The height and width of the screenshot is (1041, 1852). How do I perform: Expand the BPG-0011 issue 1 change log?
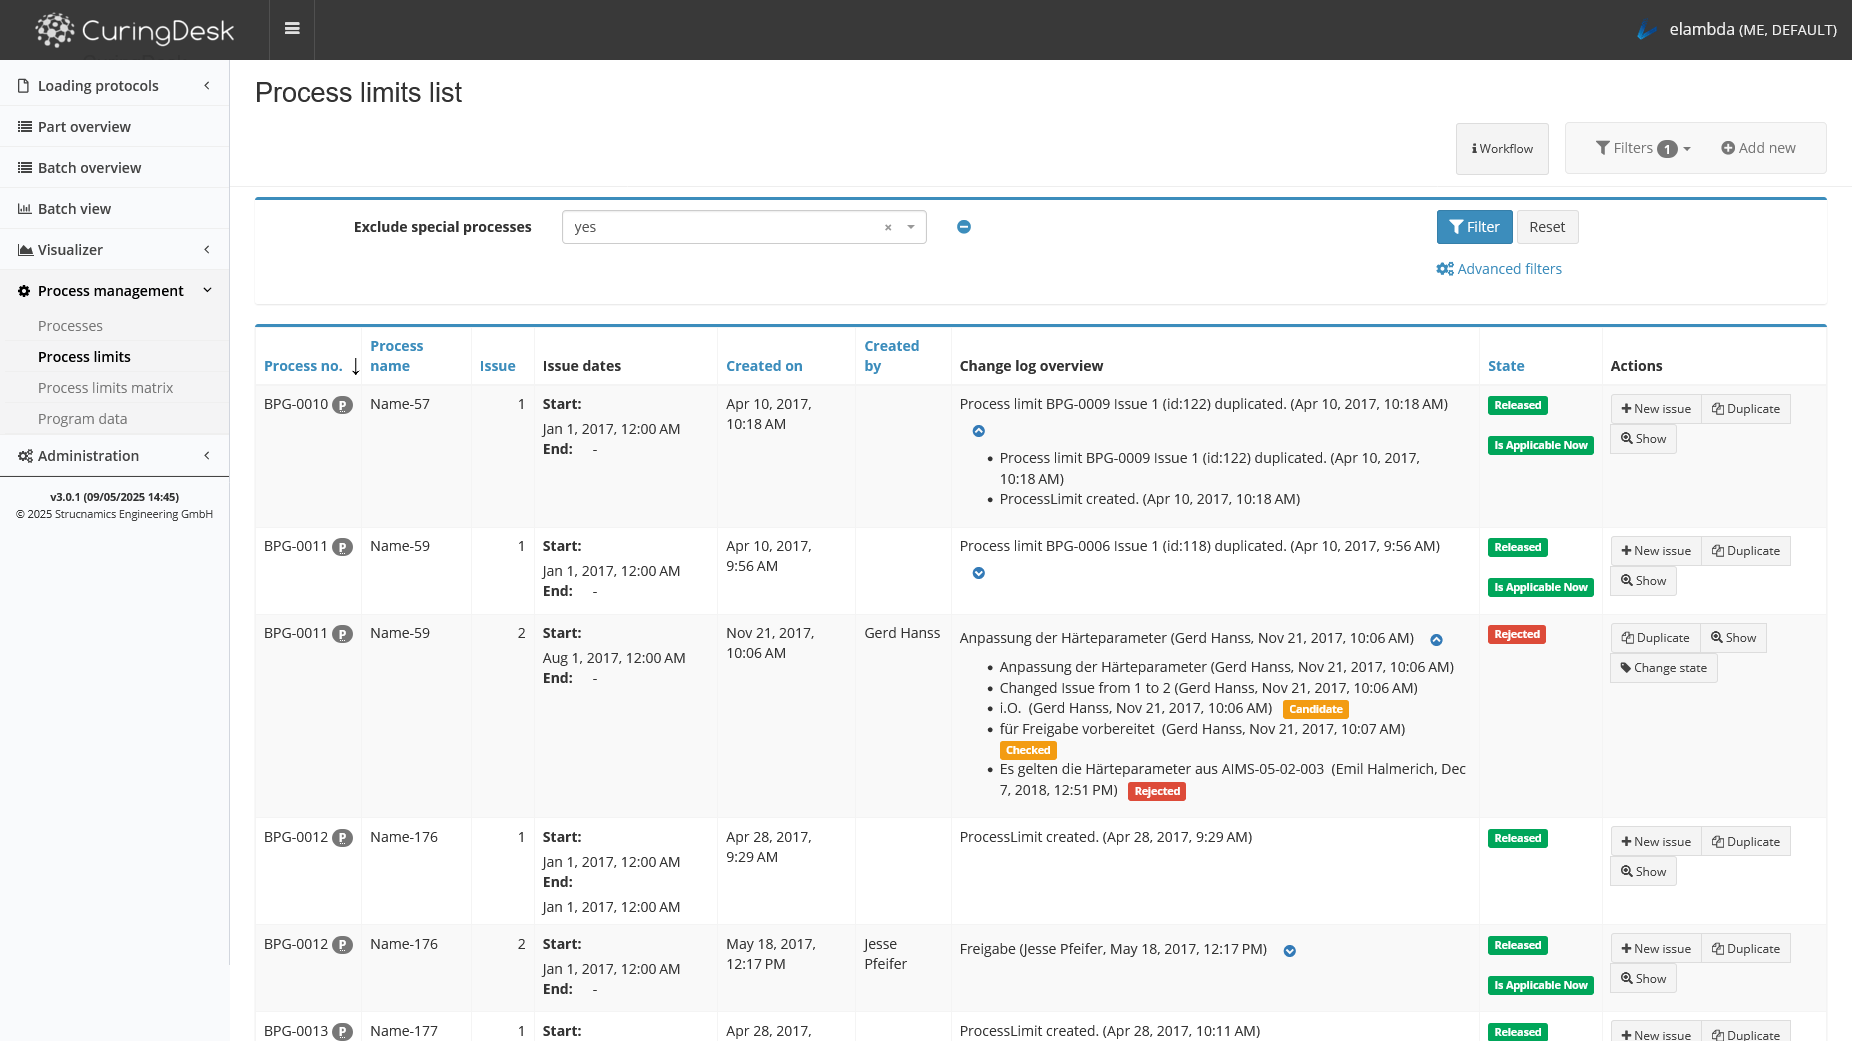[979, 573]
